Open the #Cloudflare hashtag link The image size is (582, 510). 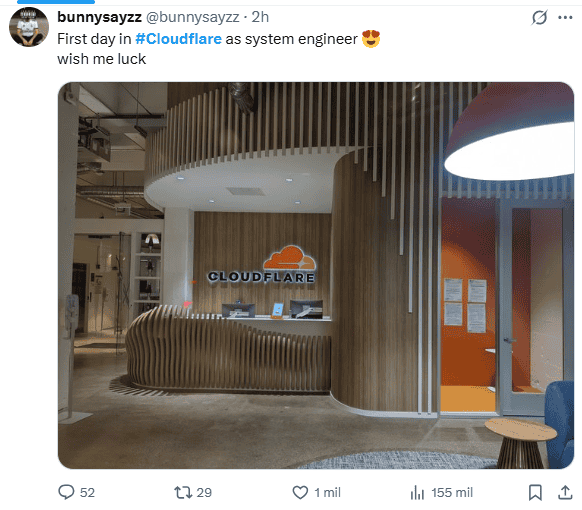(x=178, y=39)
